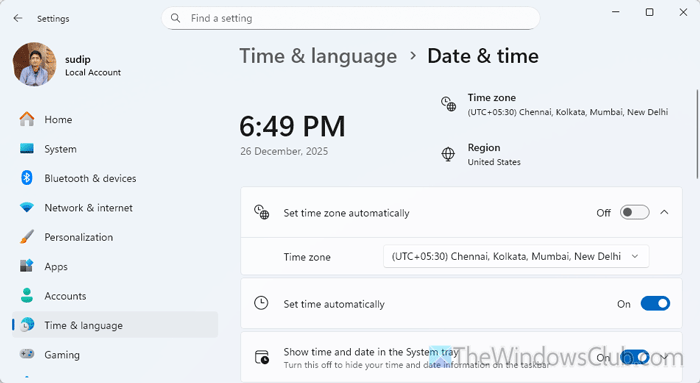This screenshot has height=383, width=700.
Task: Click the Time zone header entry
Action: (x=567, y=104)
